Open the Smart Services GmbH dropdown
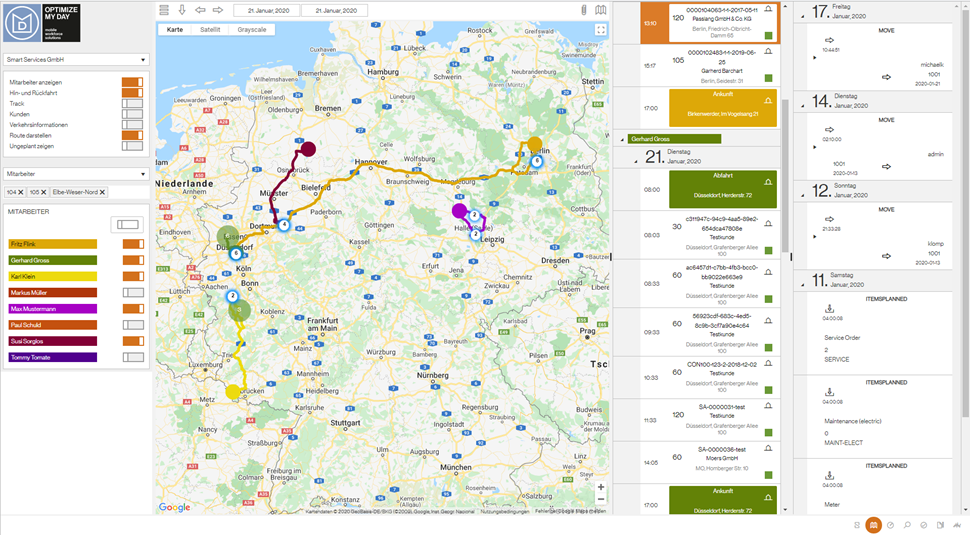This screenshot has width=970, height=535. pos(76,60)
